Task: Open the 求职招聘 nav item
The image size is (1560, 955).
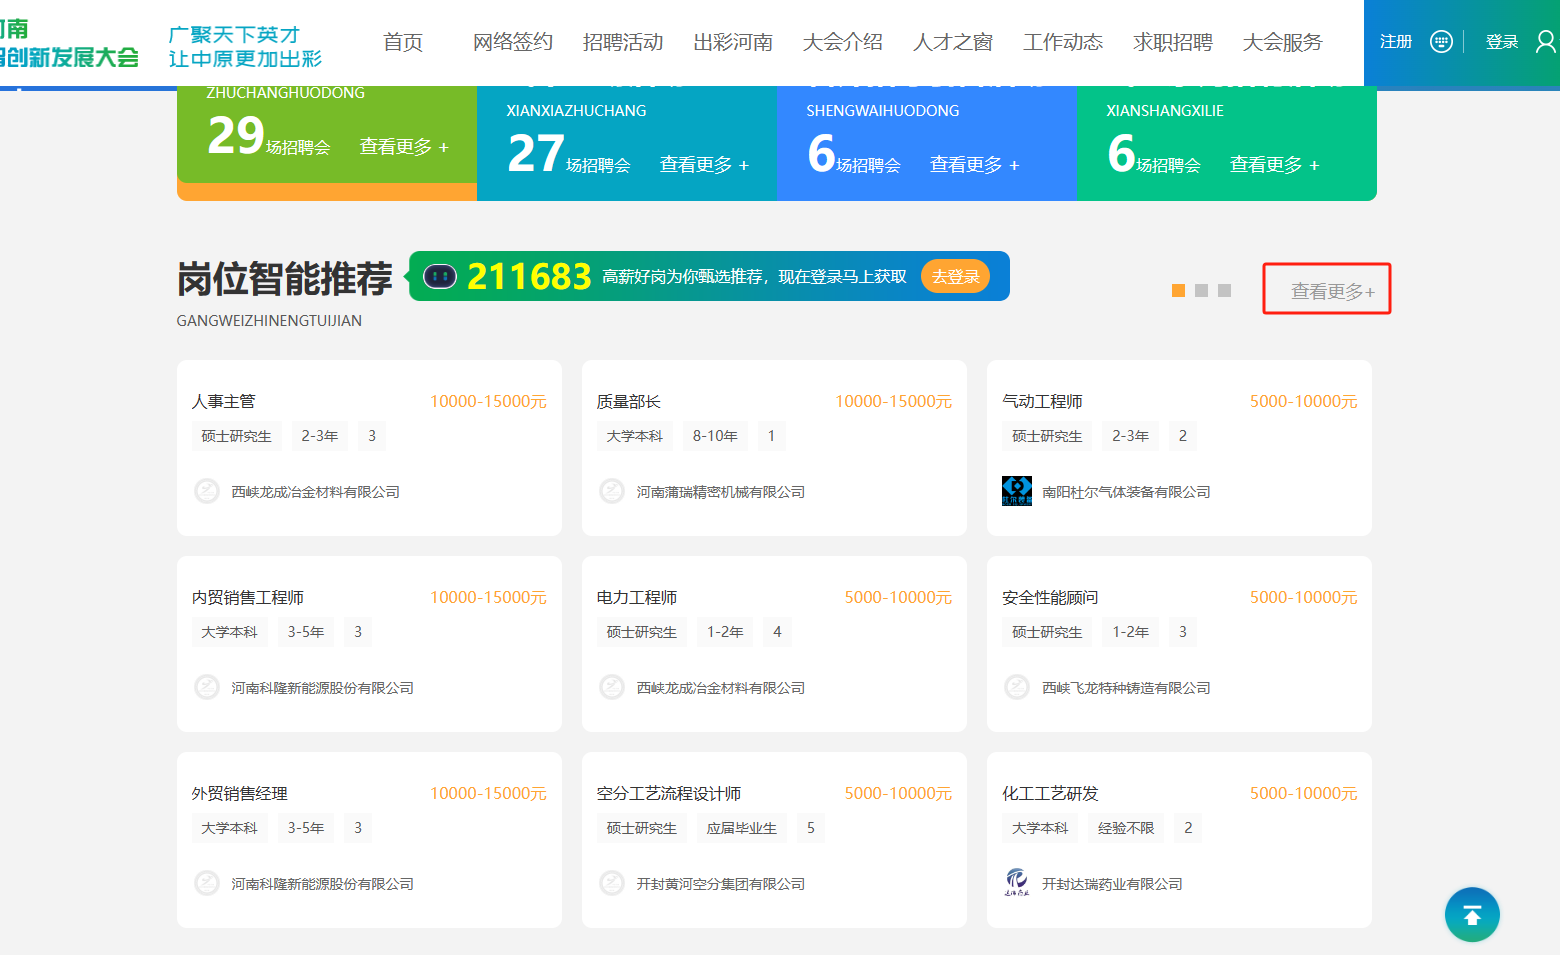Action: tap(1173, 42)
